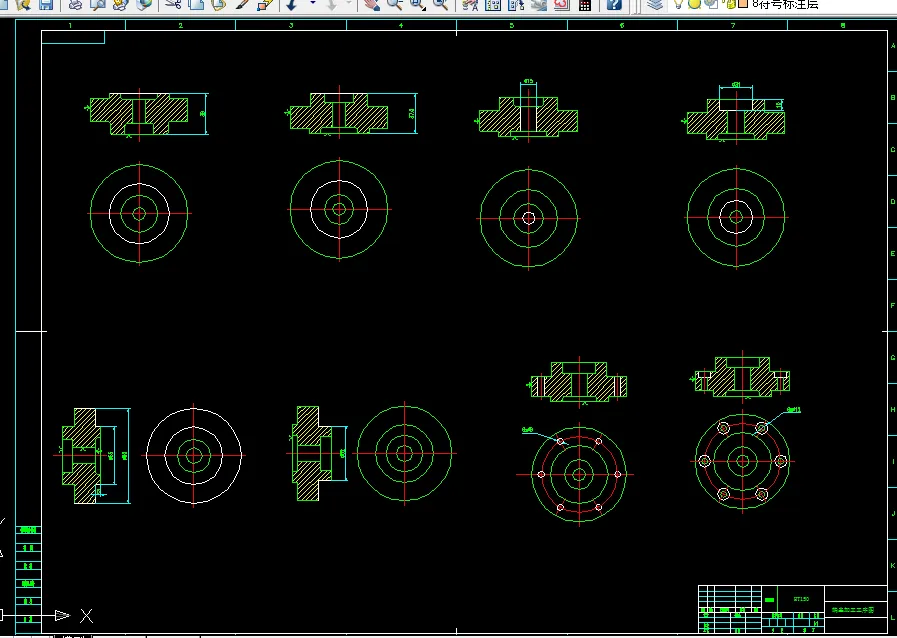
Task: Click zone label 4 on the top border
Action: [400, 25]
